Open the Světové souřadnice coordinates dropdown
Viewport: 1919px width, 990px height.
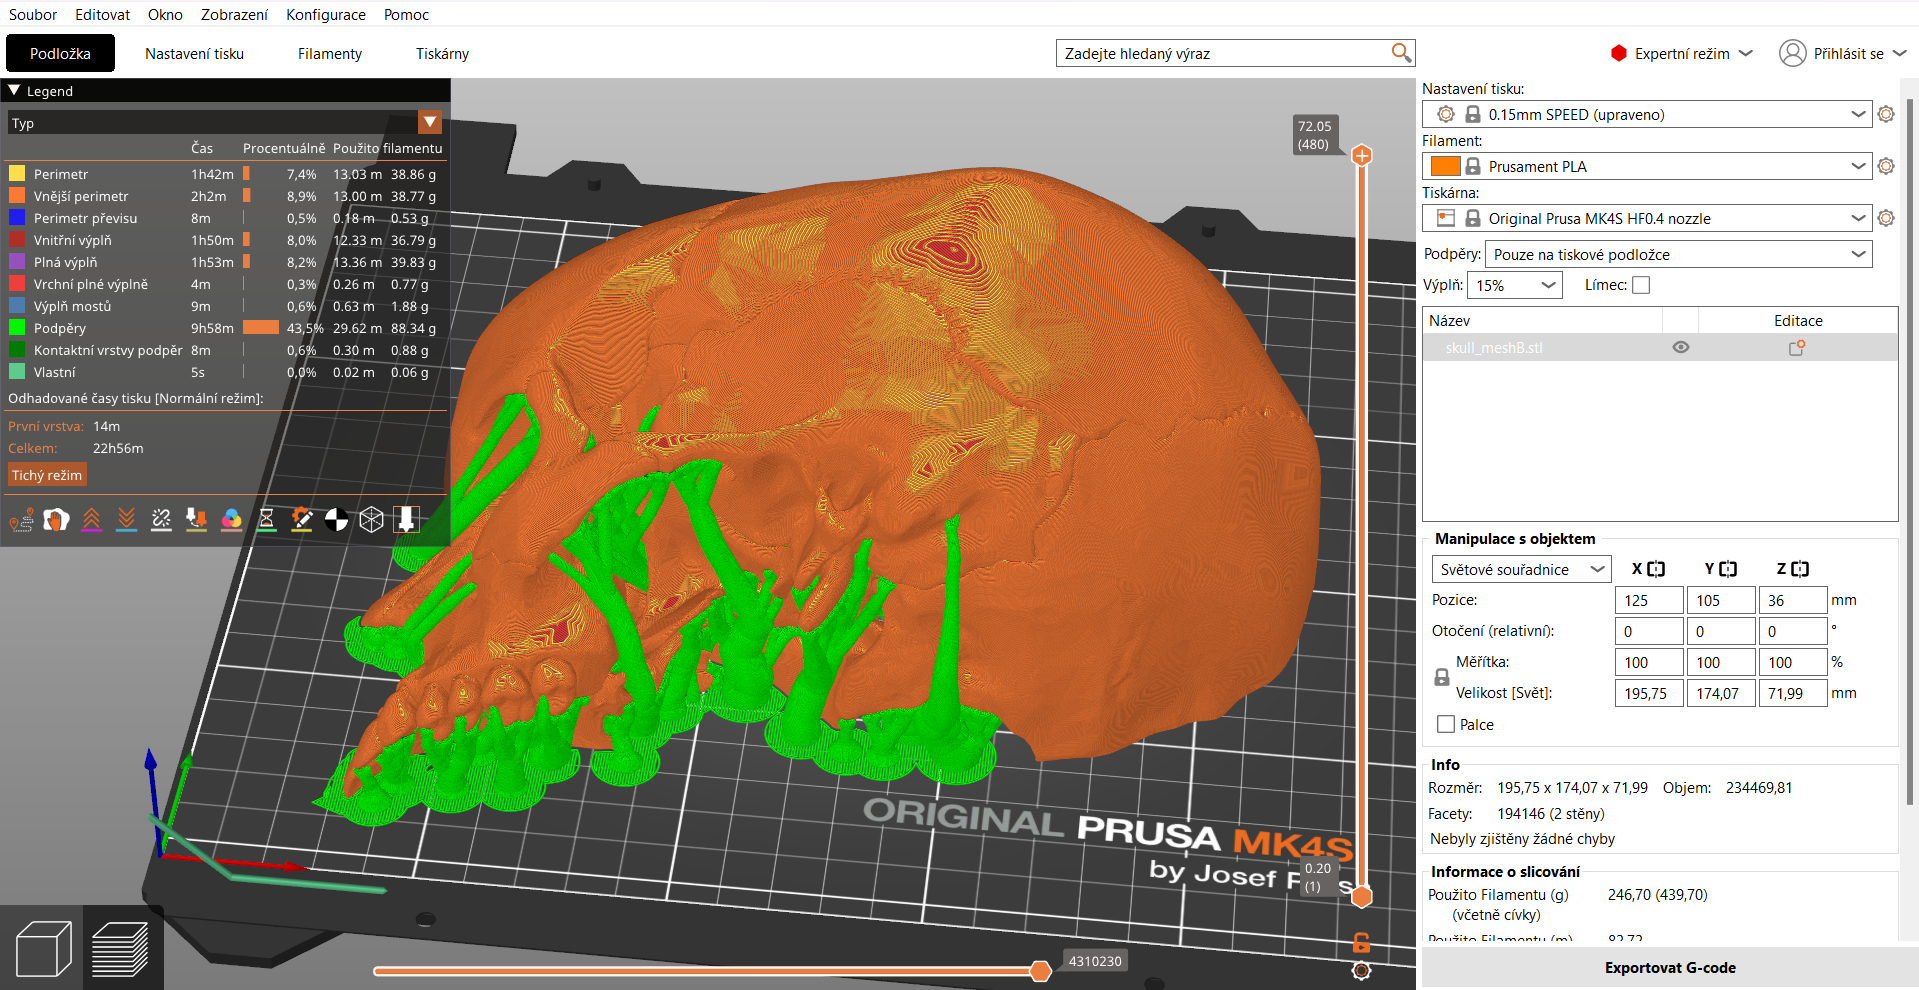click(1521, 569)
